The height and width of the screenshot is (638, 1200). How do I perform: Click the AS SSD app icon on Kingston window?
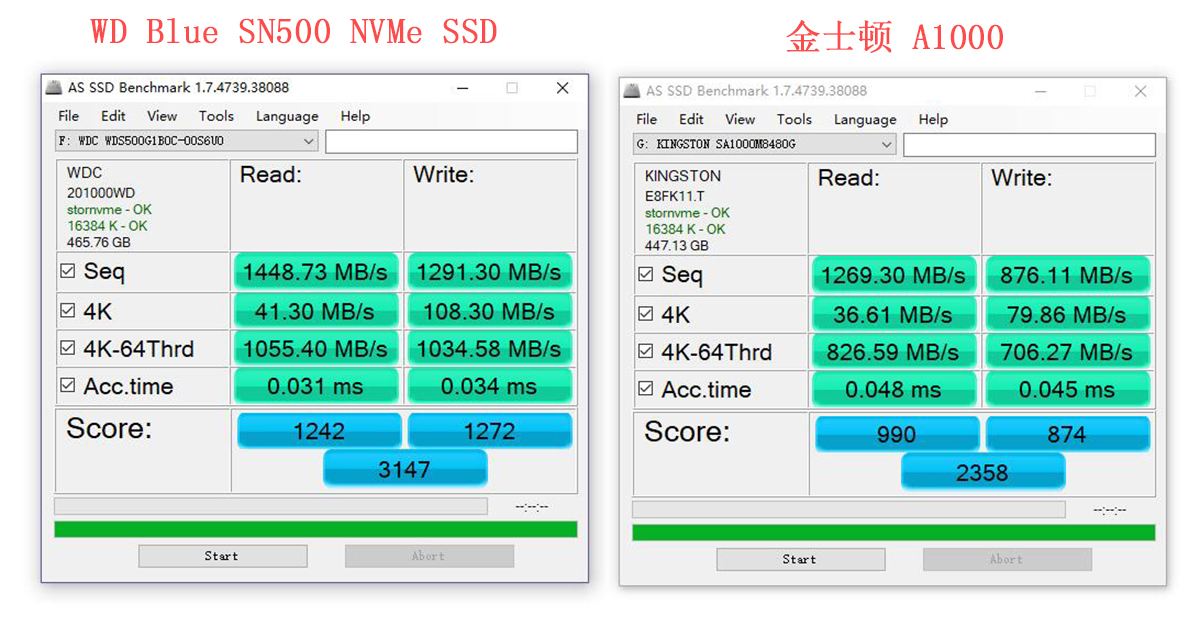click(x=632, y=91)
